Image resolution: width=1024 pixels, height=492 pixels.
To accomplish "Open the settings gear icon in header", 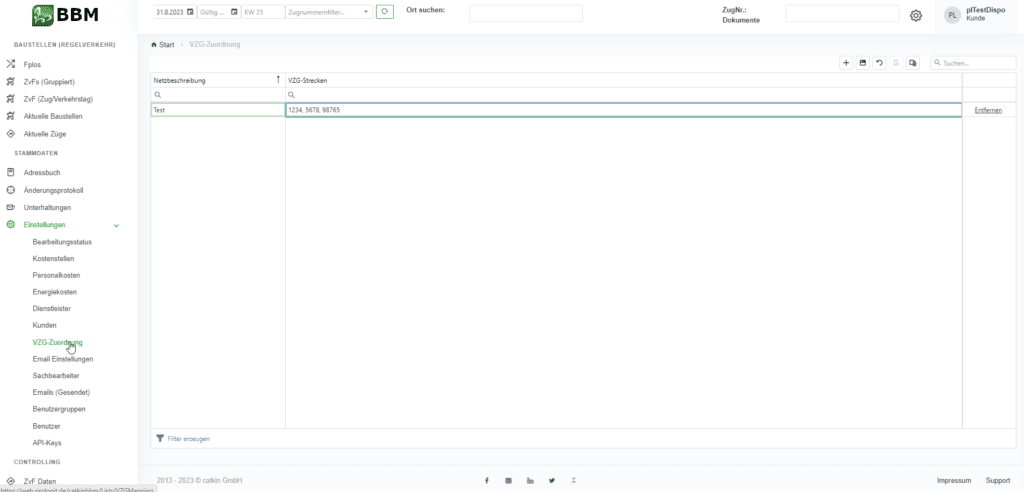I will click(915, 15).
